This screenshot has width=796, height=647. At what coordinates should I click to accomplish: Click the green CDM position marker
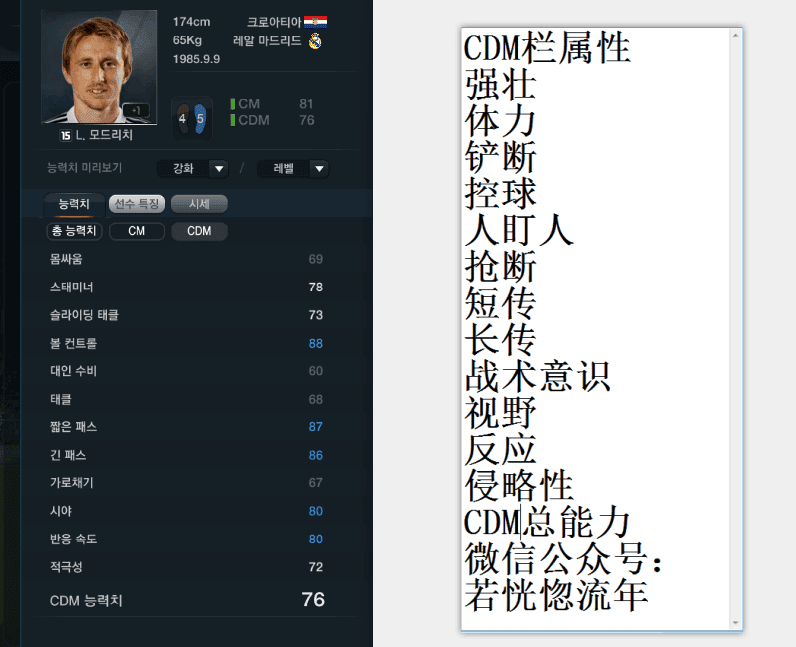pyautogui.click(x=233, y=120)
